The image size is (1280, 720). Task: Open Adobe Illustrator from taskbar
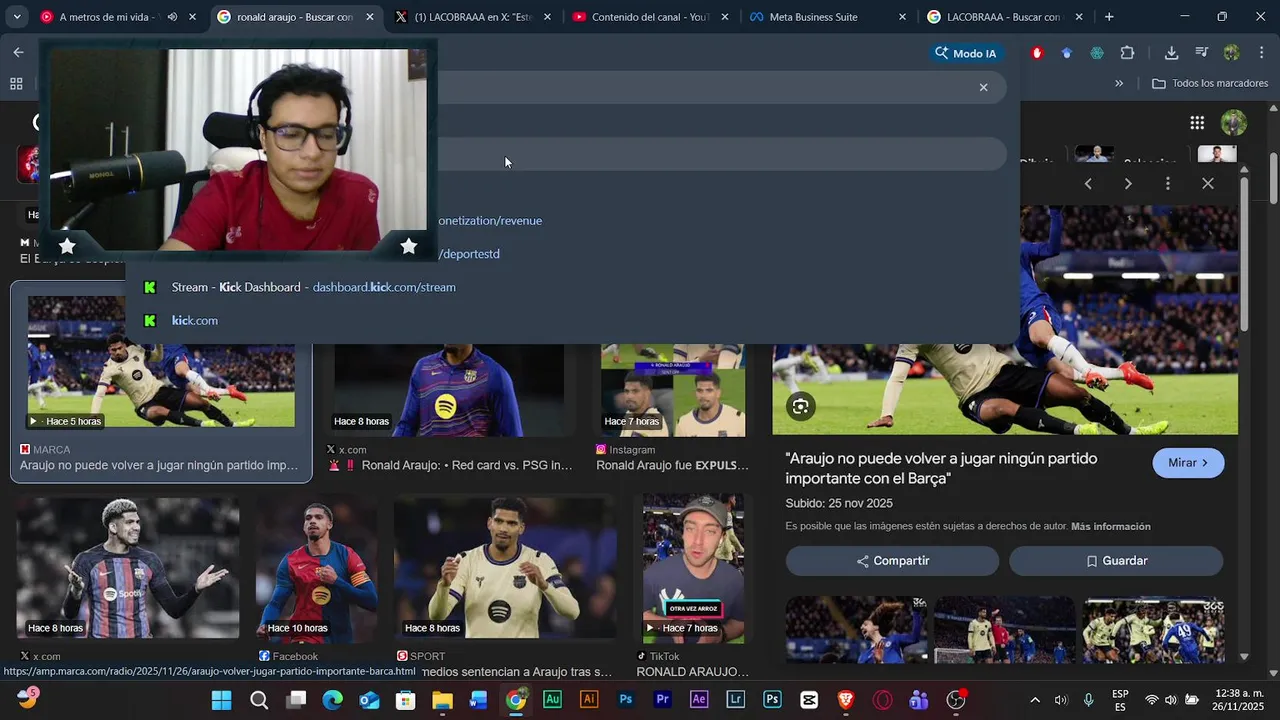tap(589, 700)
